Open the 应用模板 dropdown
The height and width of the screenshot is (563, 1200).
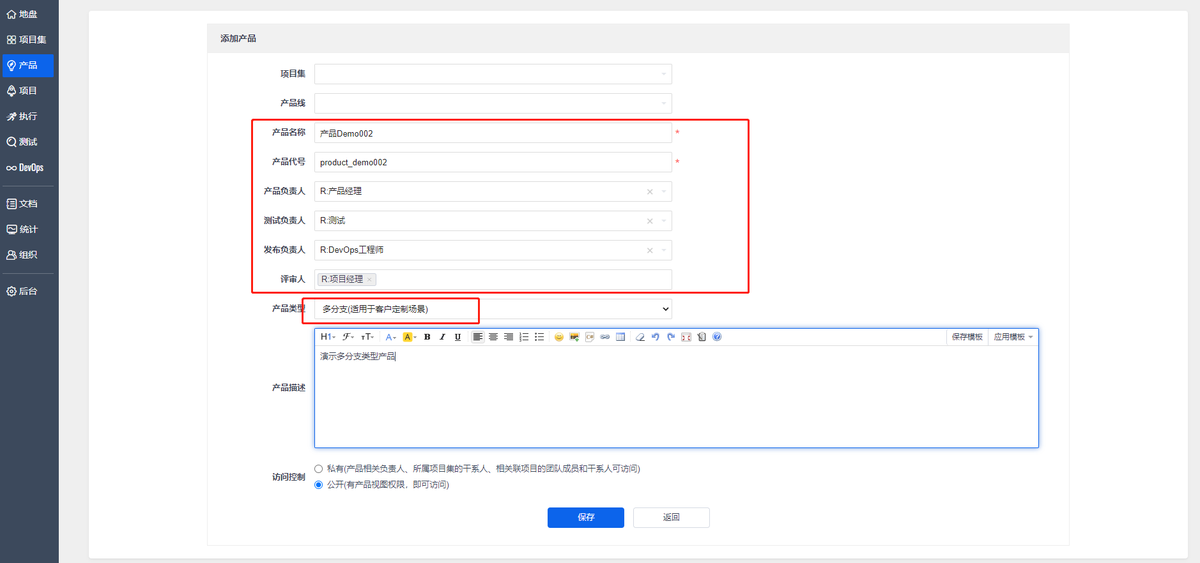1013,337
